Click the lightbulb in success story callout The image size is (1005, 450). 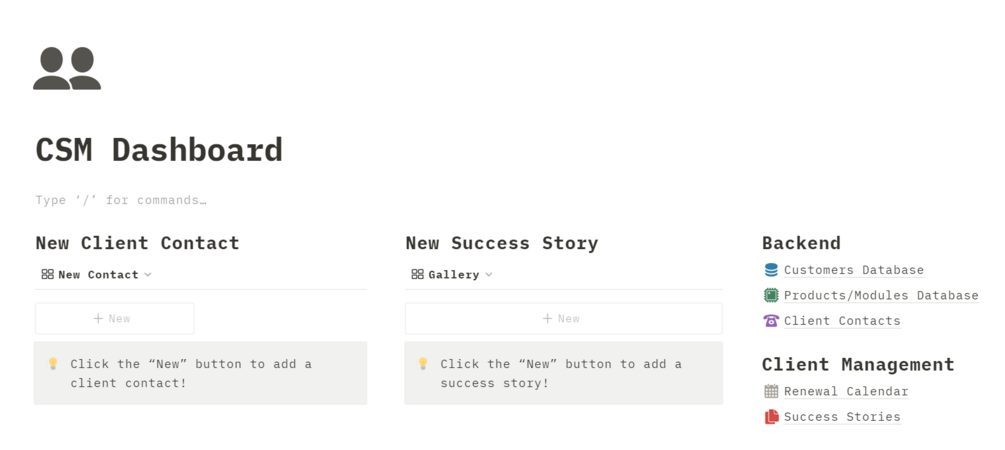423,364
